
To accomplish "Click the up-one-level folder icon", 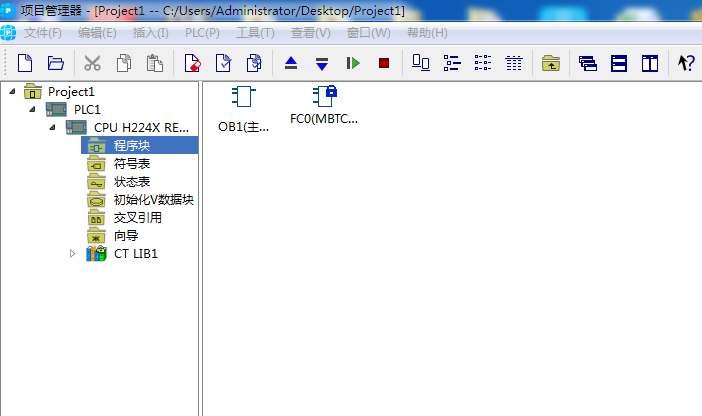I will 551,63.
